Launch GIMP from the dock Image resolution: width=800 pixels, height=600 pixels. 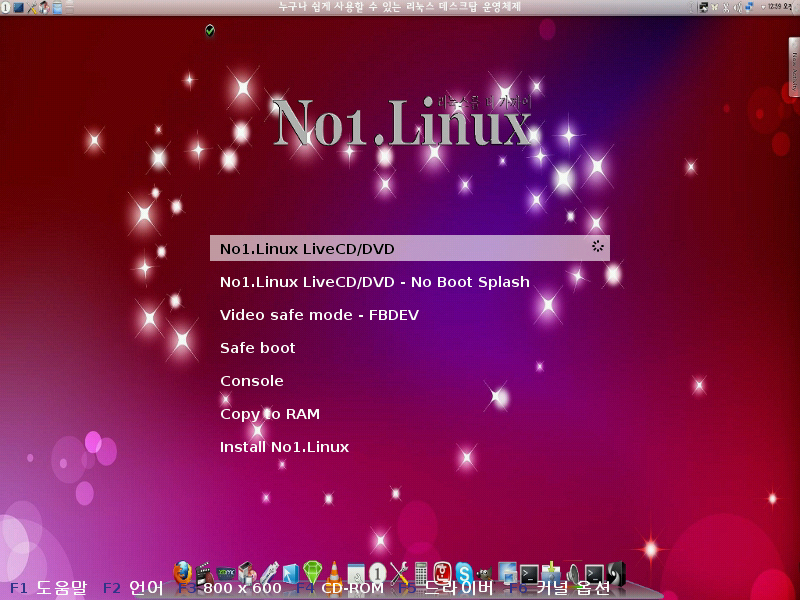tap(485, 573)
